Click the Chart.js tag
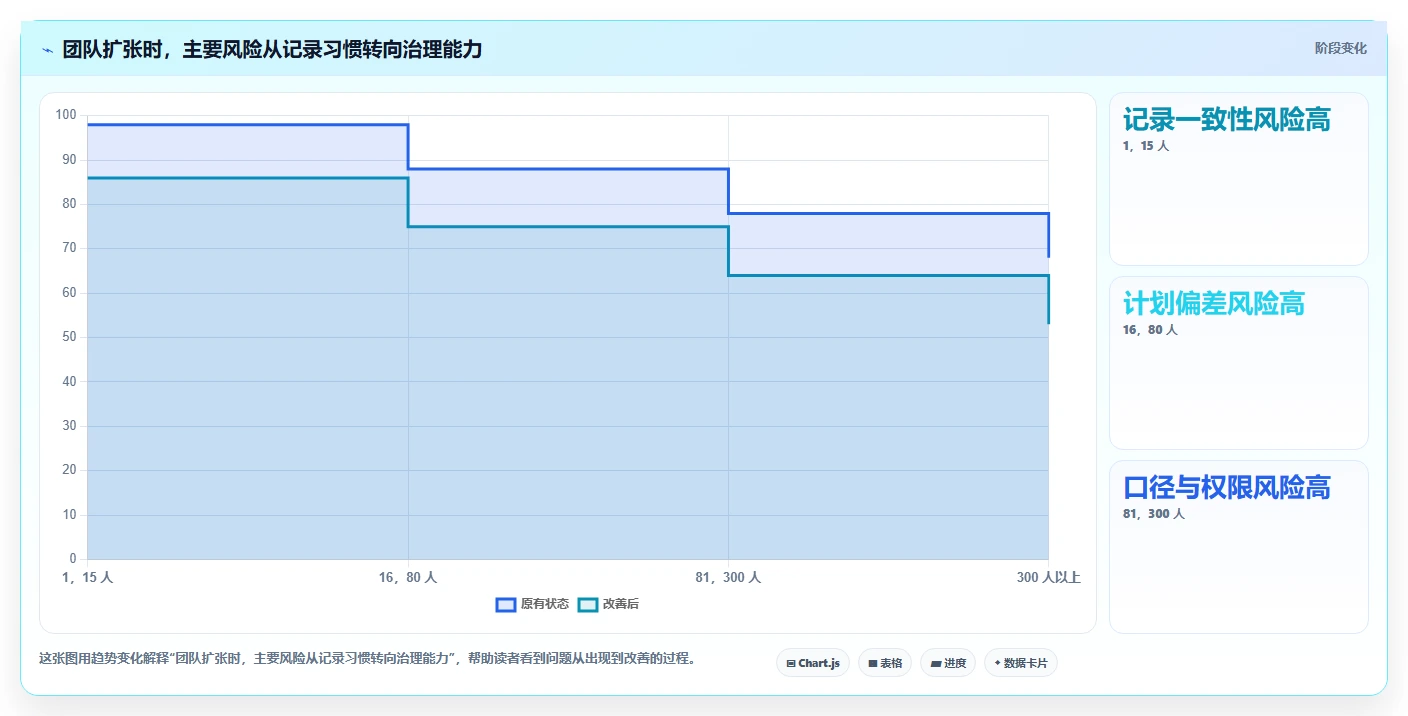 (x=813, y=663)
